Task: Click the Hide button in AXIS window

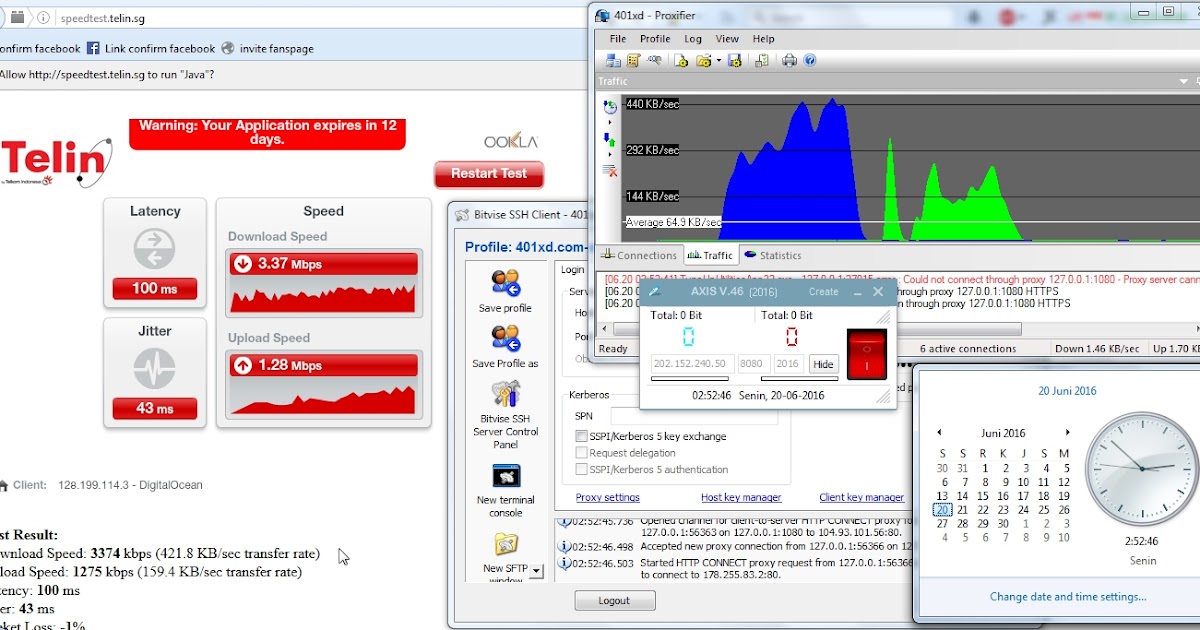Action: 823,364
